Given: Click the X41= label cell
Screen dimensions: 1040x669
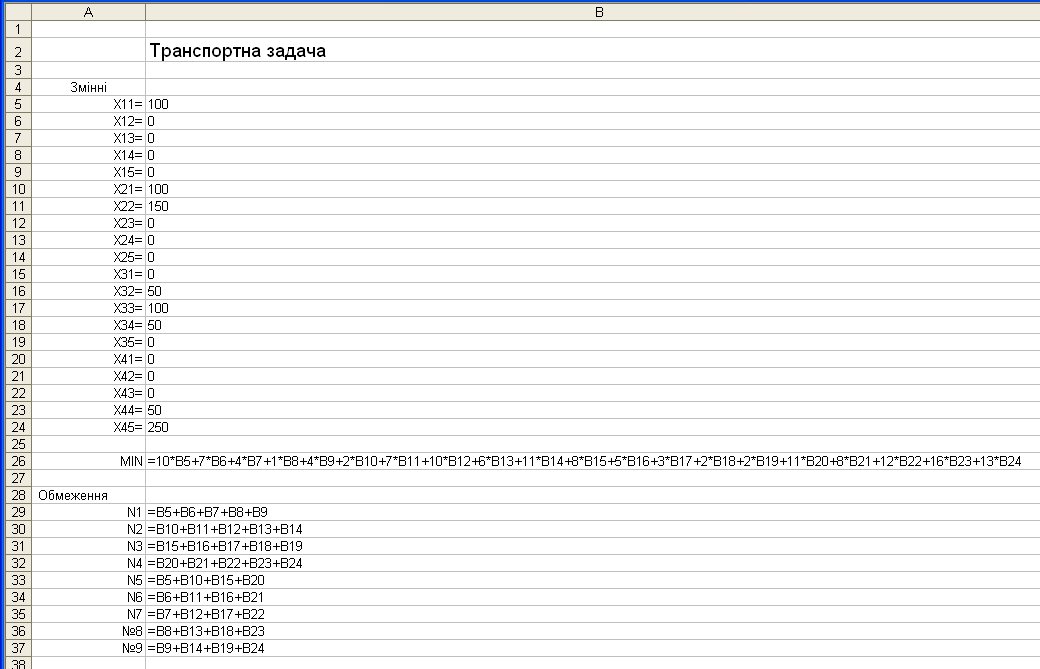Looking at the screenshot, I should 88,359.
